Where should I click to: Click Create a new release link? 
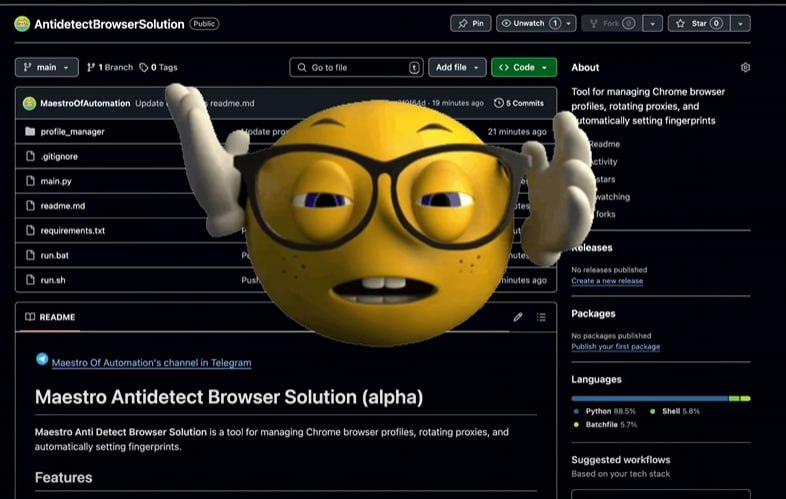pyautogui.click(x=607, y=281)
